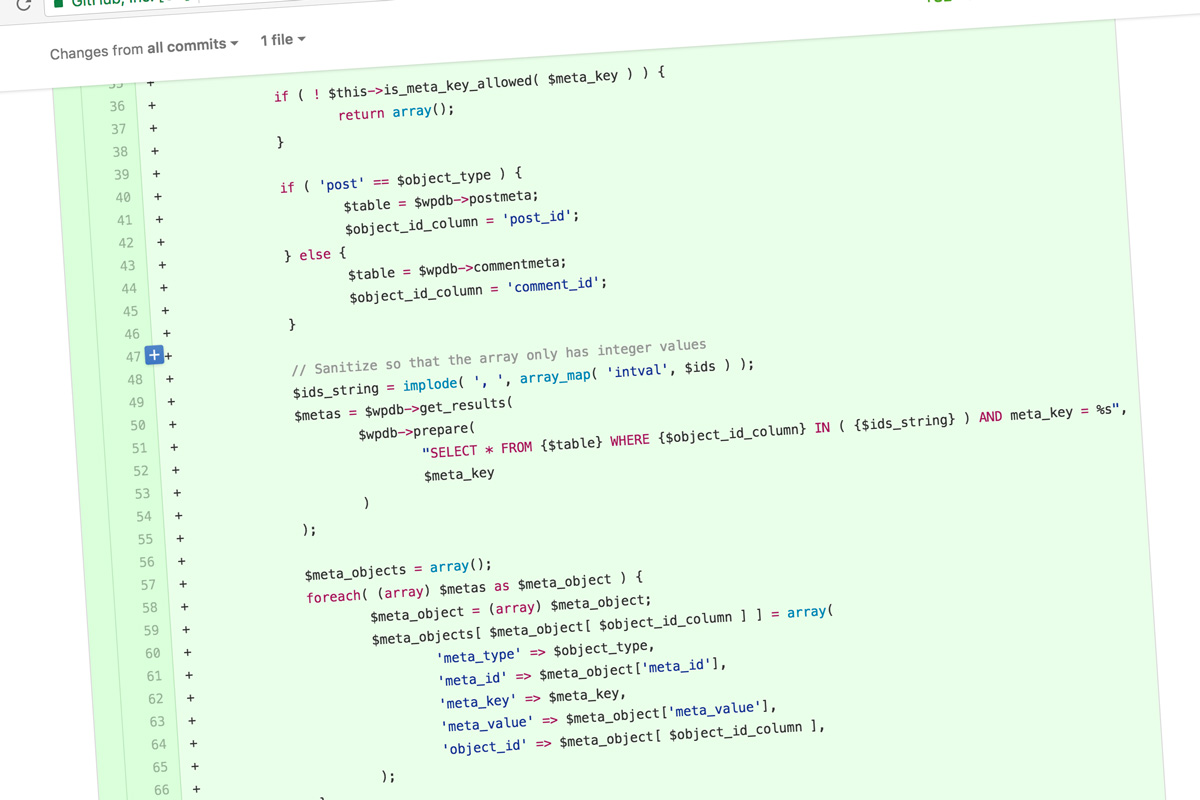The image size is (1200, 800).
Task: Select line number 52 in the diff
Action: point(141,471)
